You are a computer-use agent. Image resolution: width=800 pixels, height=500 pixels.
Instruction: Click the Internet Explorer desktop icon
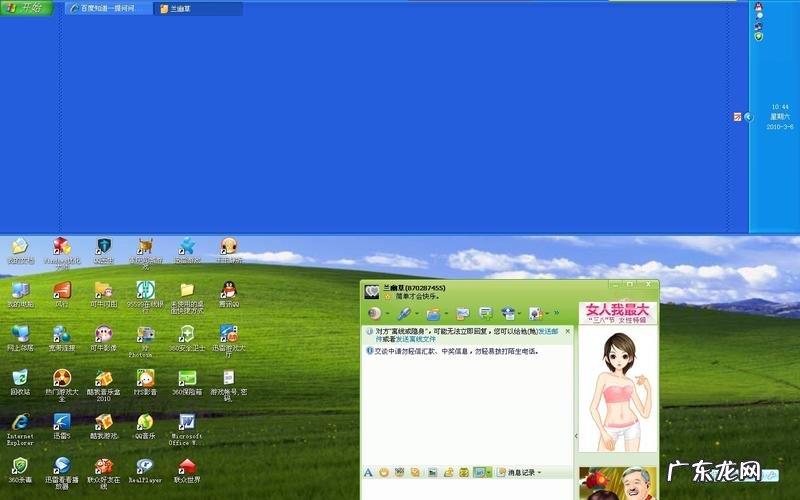[20, 422]
